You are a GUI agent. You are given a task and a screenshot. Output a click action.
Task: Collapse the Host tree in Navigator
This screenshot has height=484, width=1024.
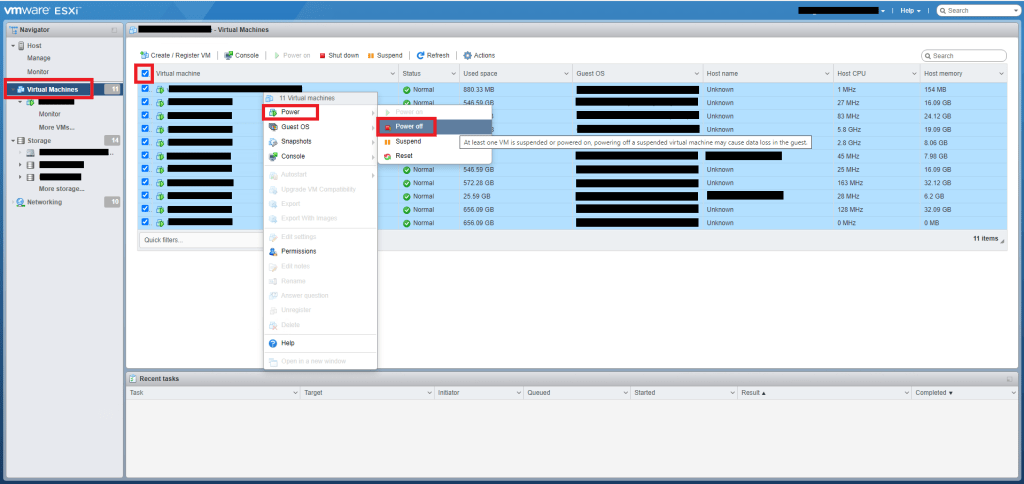[x=13, y=46]
